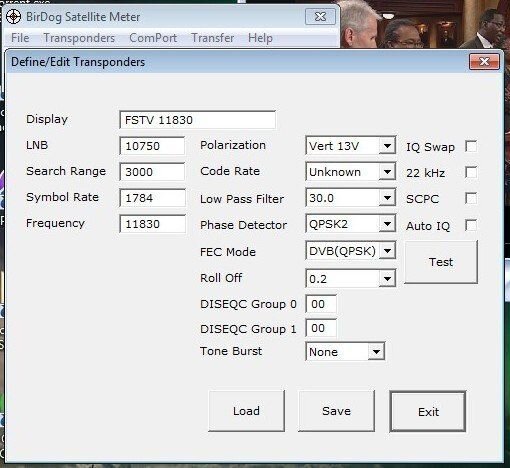This screenshot has height=468, width=510.
Task: Click the DISEQC Group 0 field
Action: click(321, 304)
